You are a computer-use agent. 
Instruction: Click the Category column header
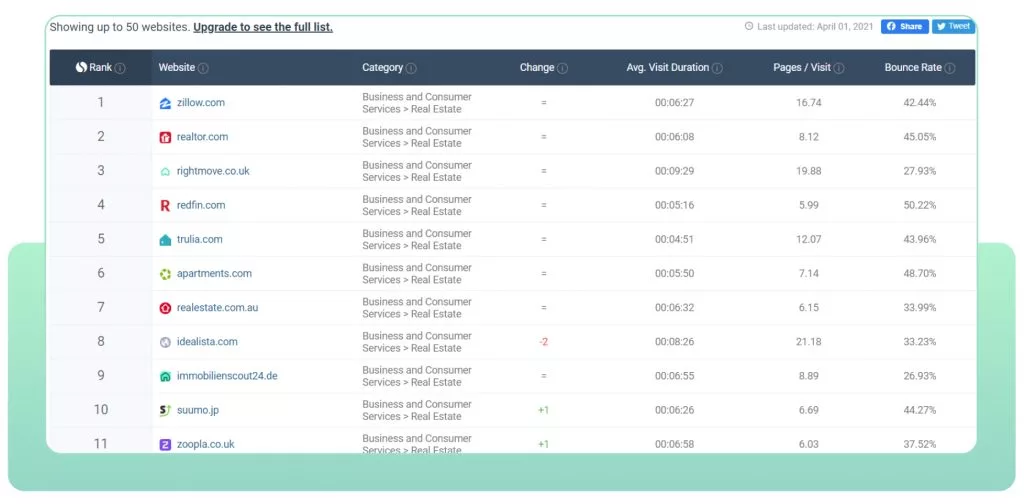click(x=383, y=67)
